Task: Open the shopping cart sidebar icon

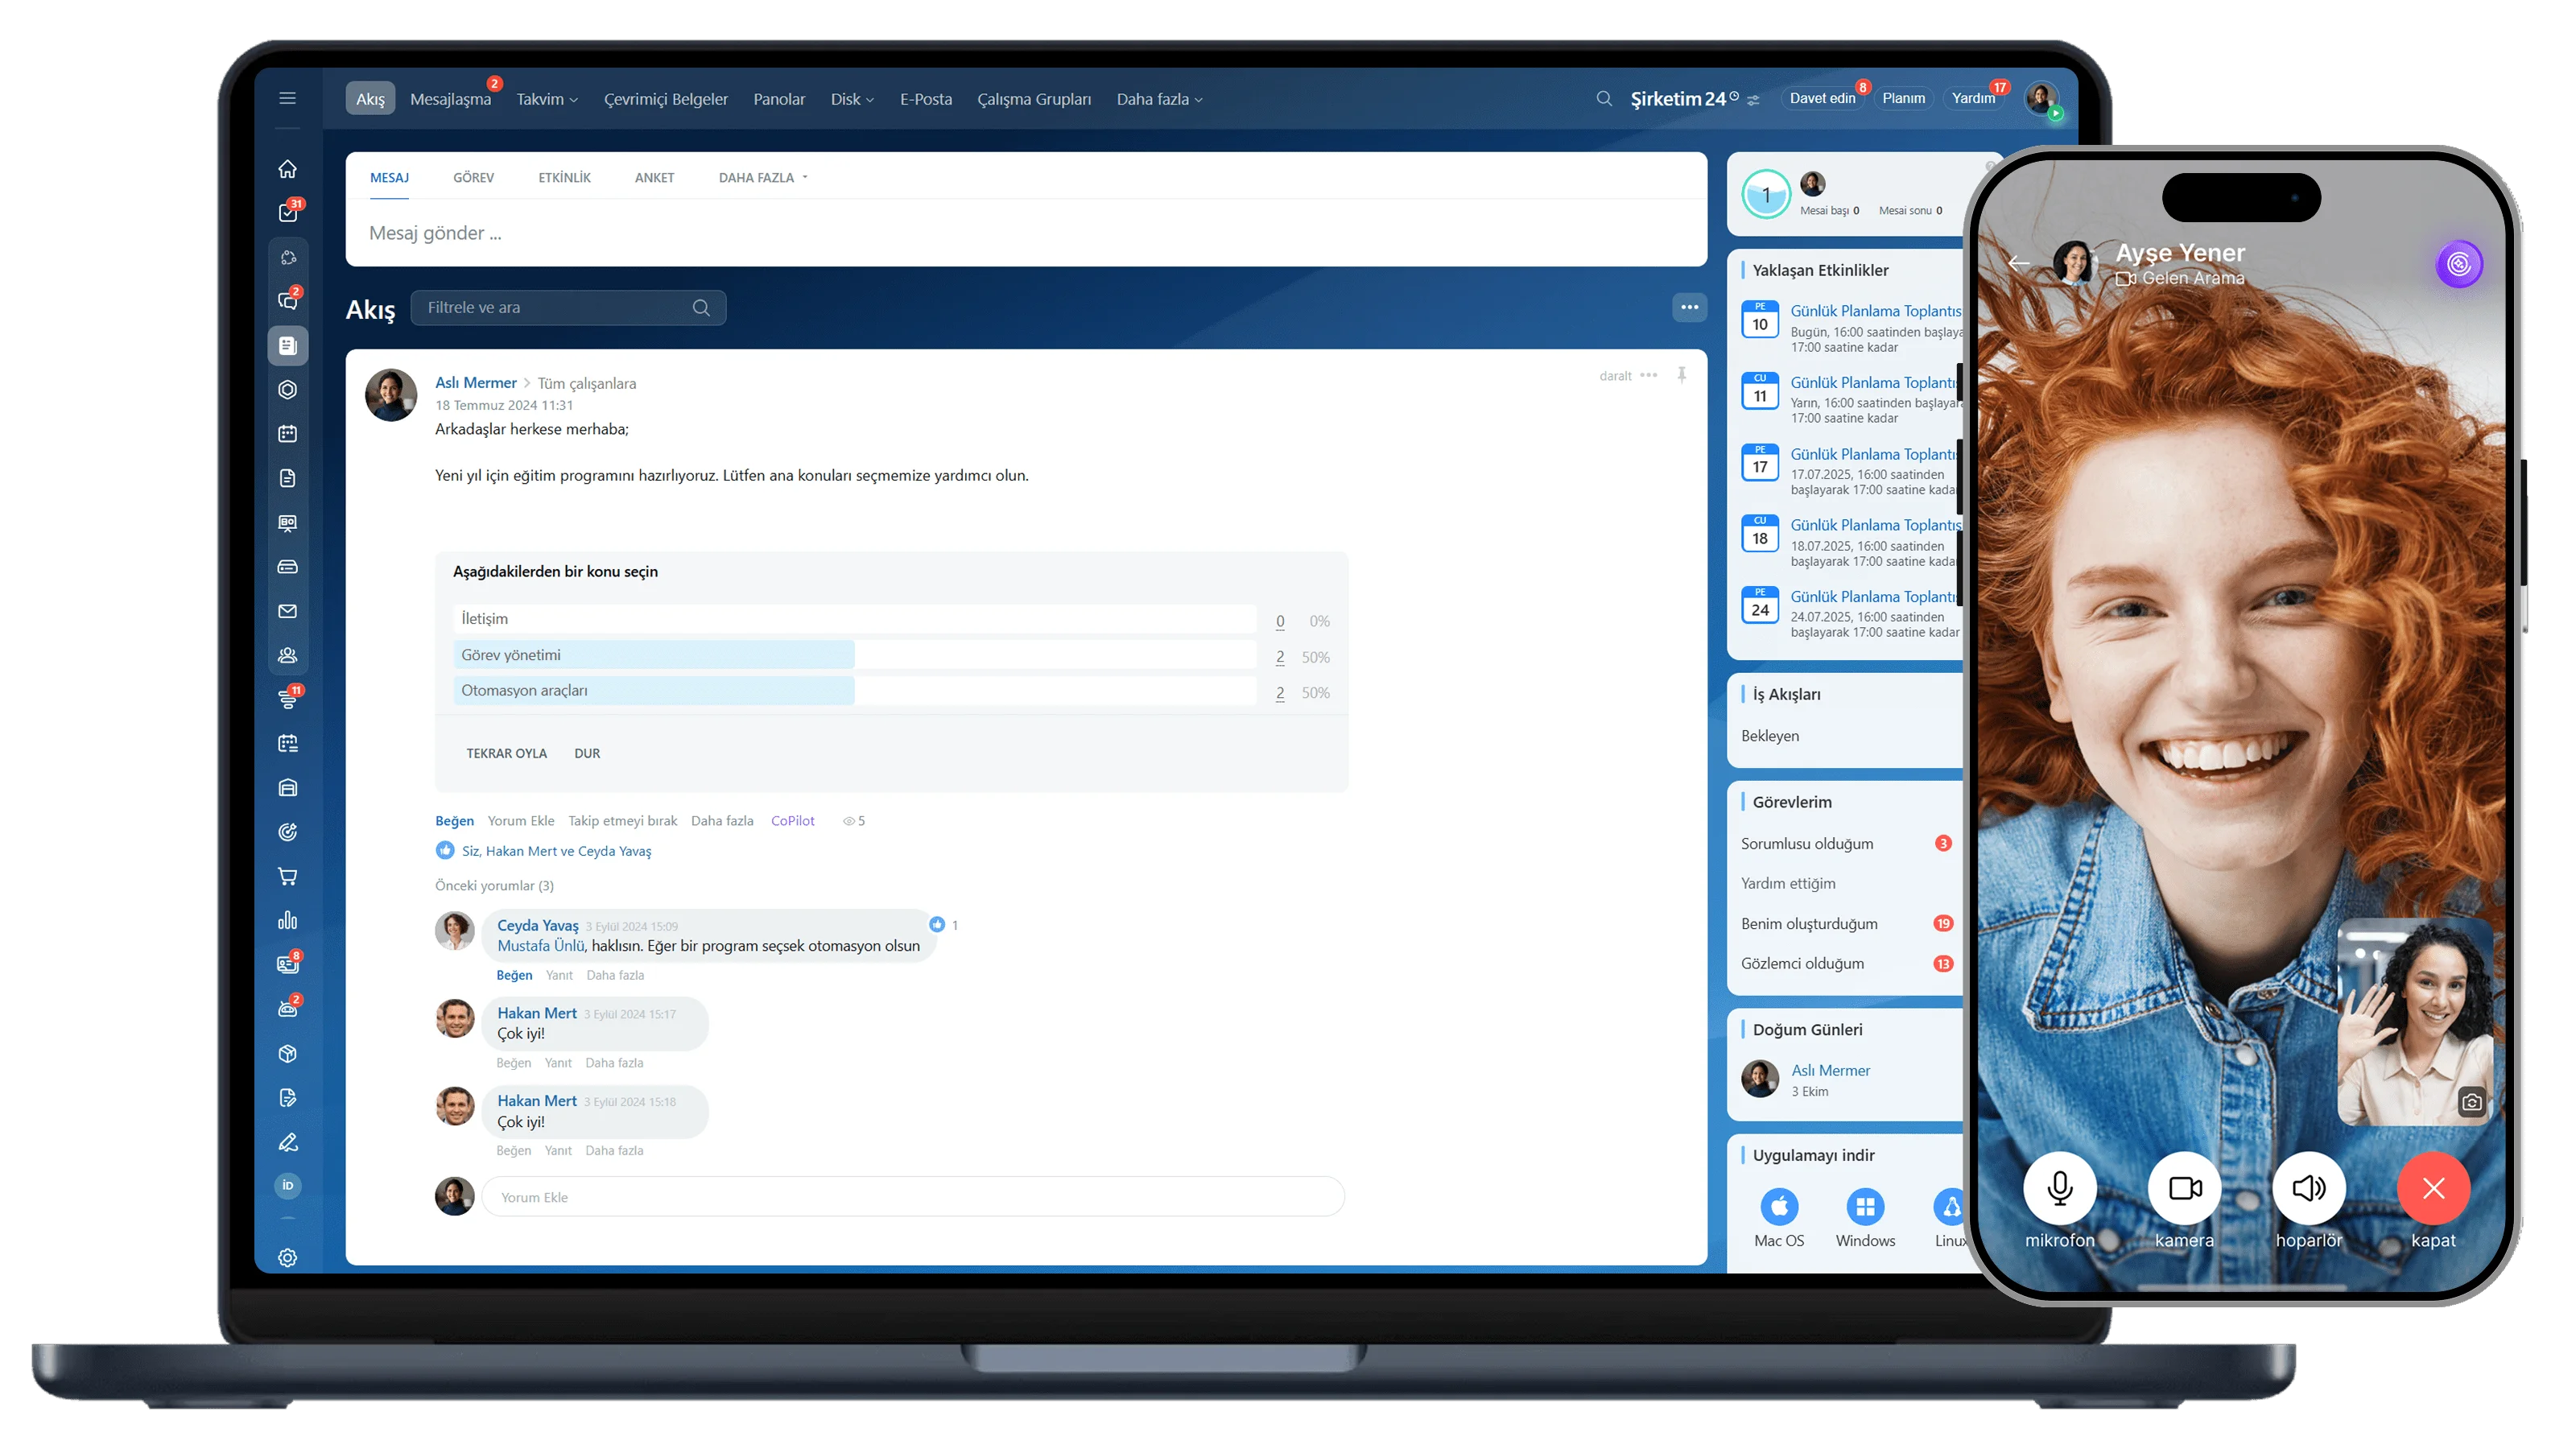Action: [287, 877]
